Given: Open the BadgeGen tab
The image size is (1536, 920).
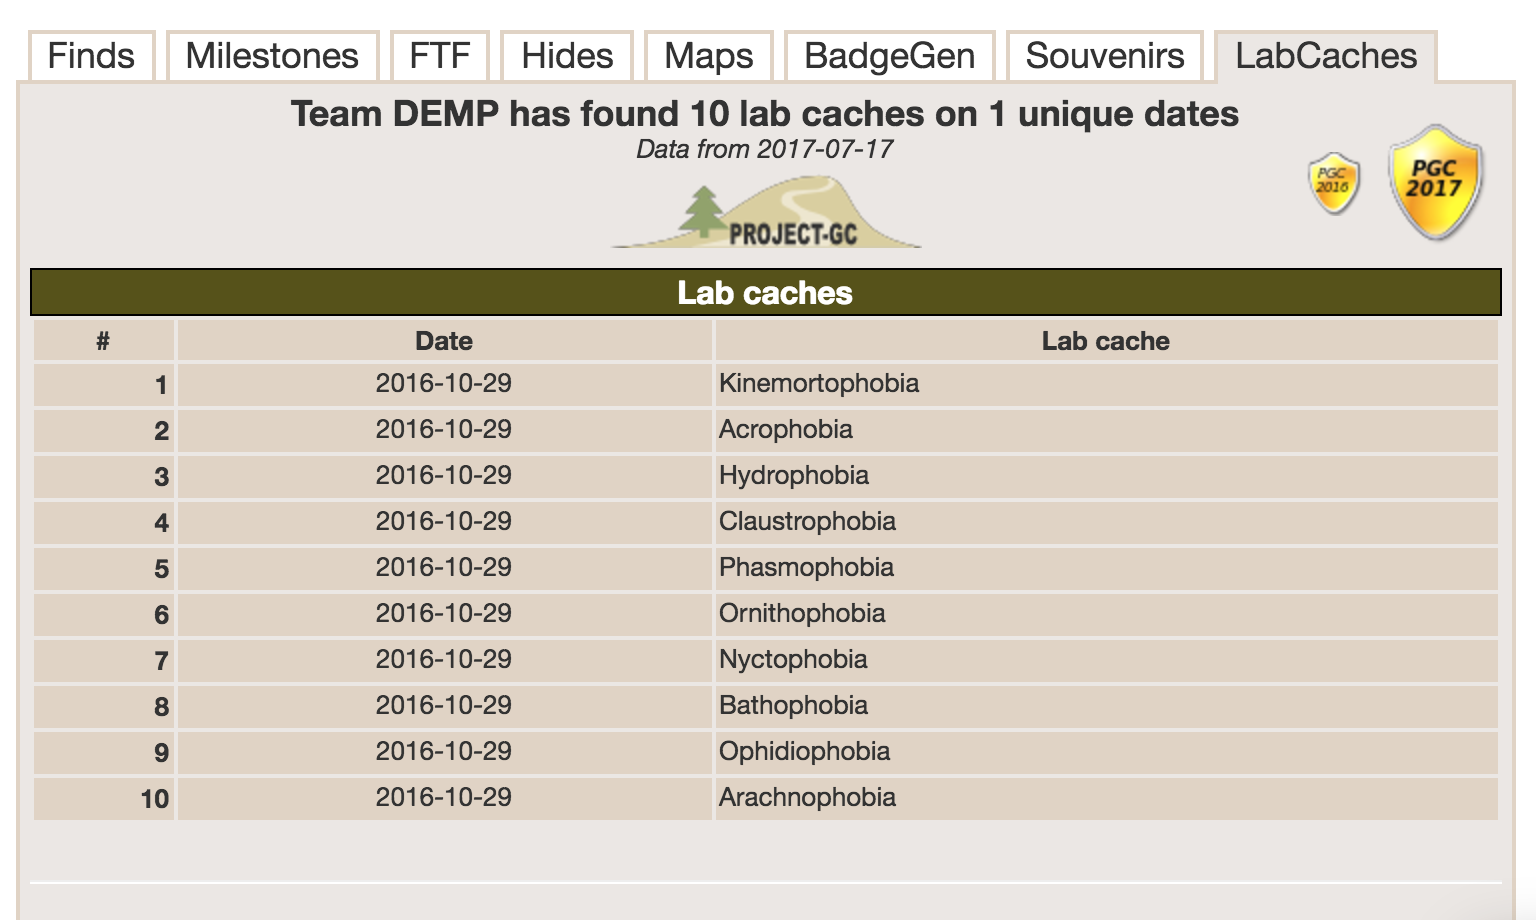Looking at the screenshot, I should pos(890,56).
